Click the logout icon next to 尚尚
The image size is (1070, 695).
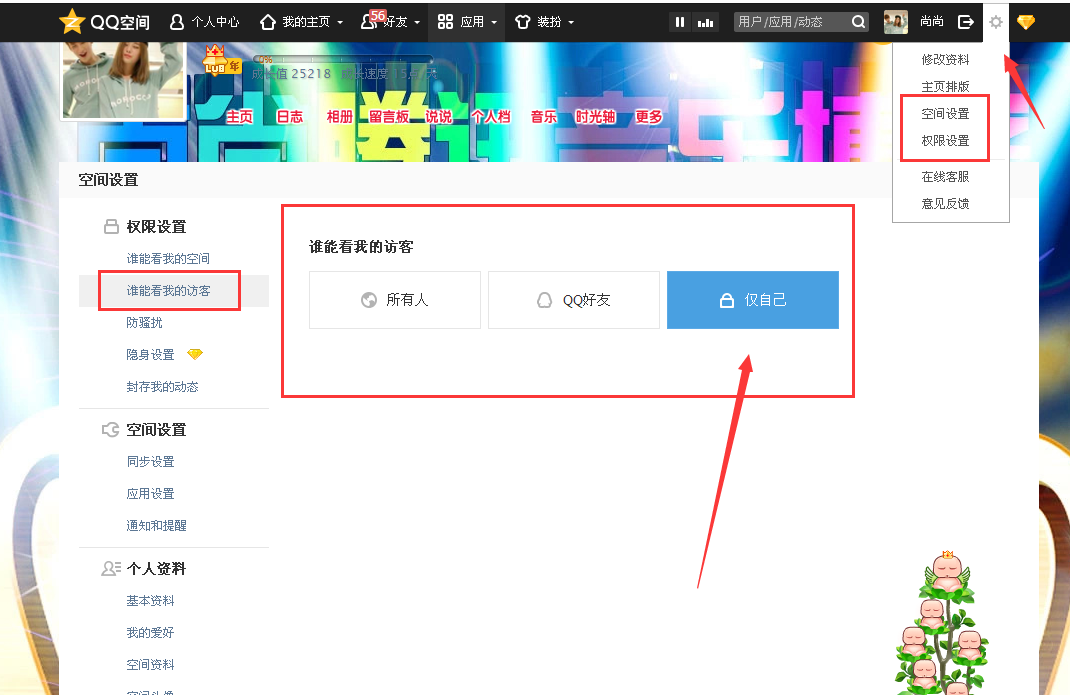click(x=965, y=21)
